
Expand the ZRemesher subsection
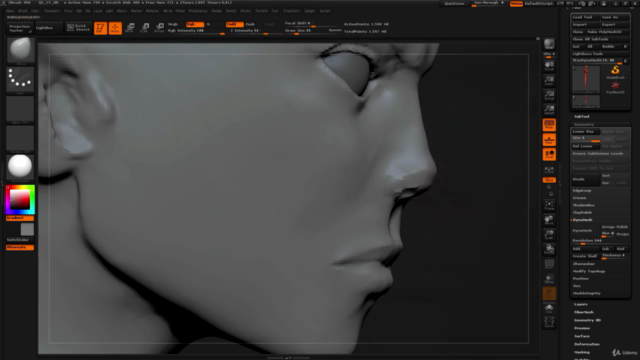(584, 264)
